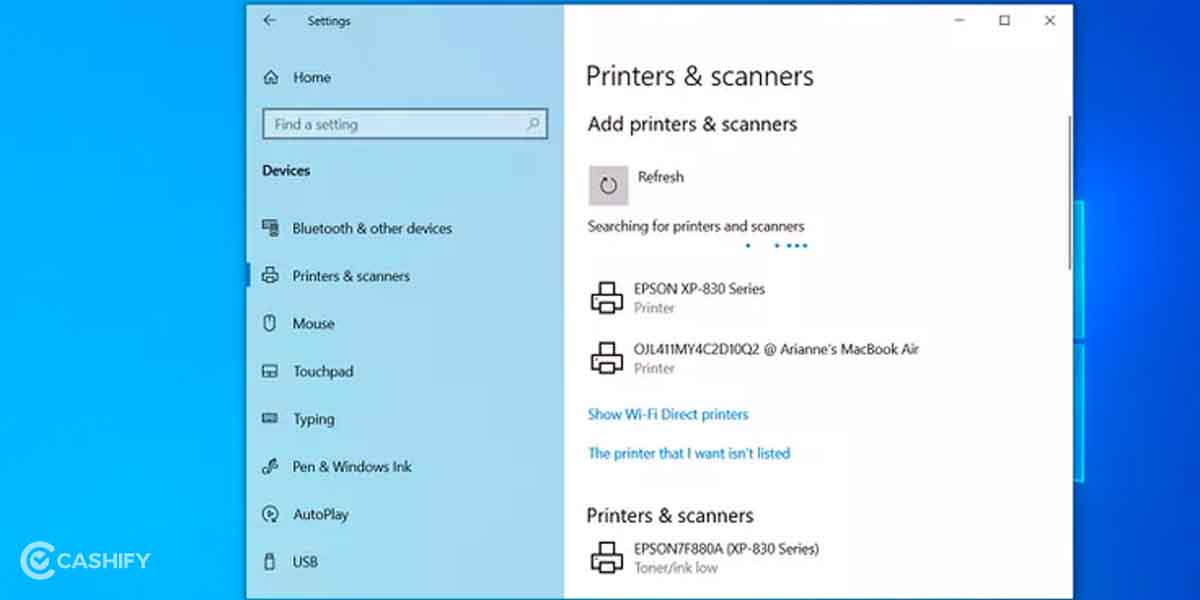
Task: Open Touchpad settings using its sidebar icon
Action: coord(270,371)
